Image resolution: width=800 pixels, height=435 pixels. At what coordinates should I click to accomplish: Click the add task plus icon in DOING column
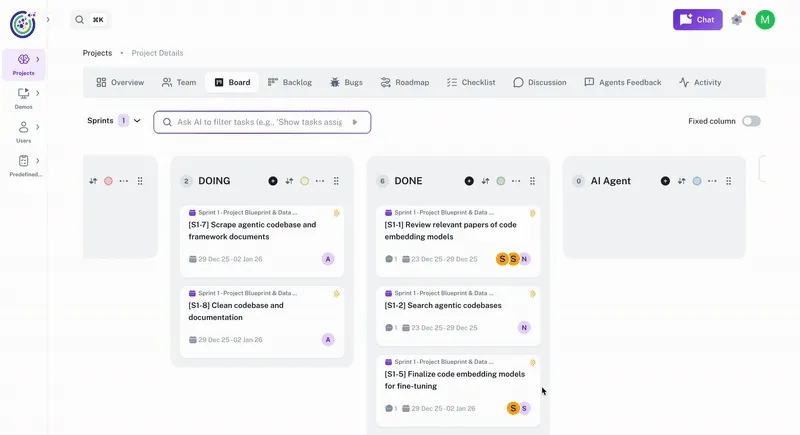tap(273, 181)
